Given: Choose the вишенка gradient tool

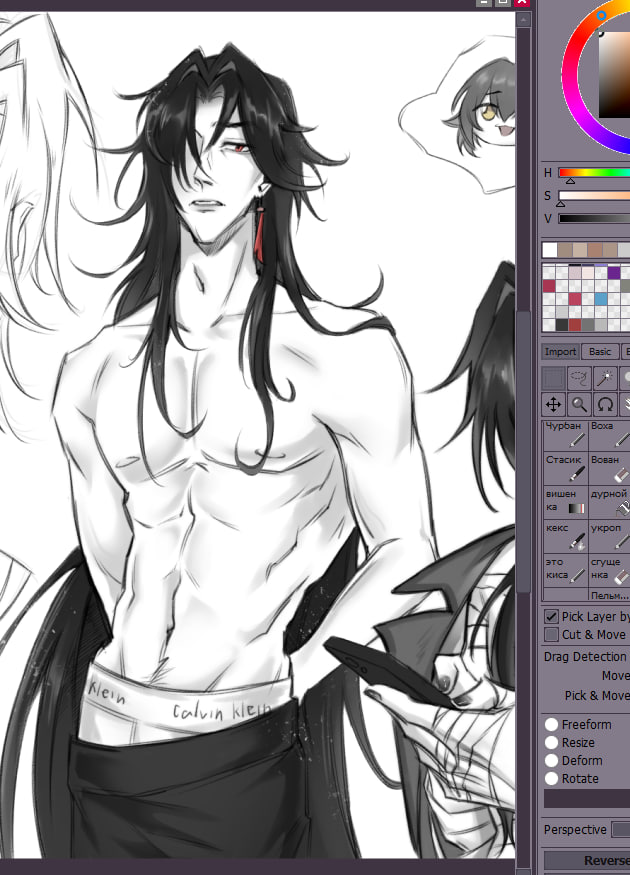Looking at the screenshot, I should click(x=565, y=502).
